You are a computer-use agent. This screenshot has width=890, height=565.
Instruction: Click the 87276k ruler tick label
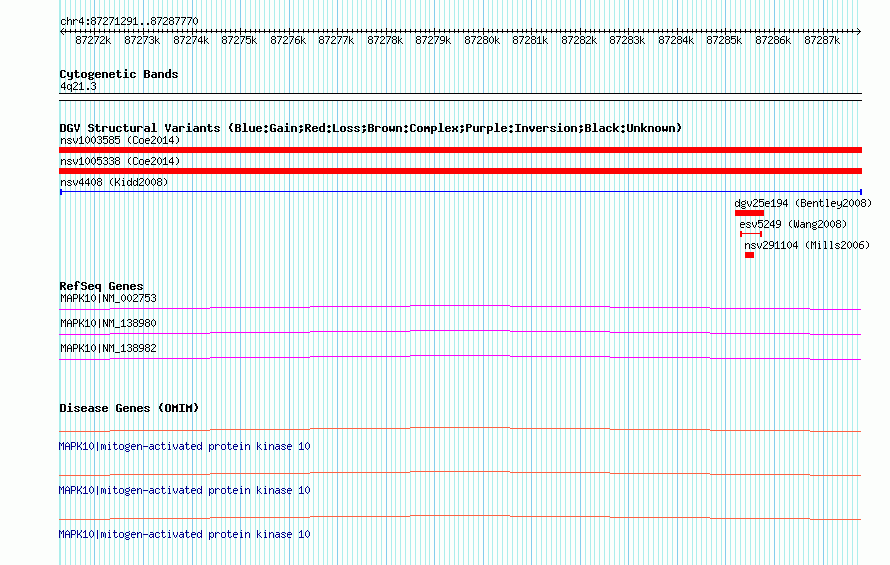(288, 40)
